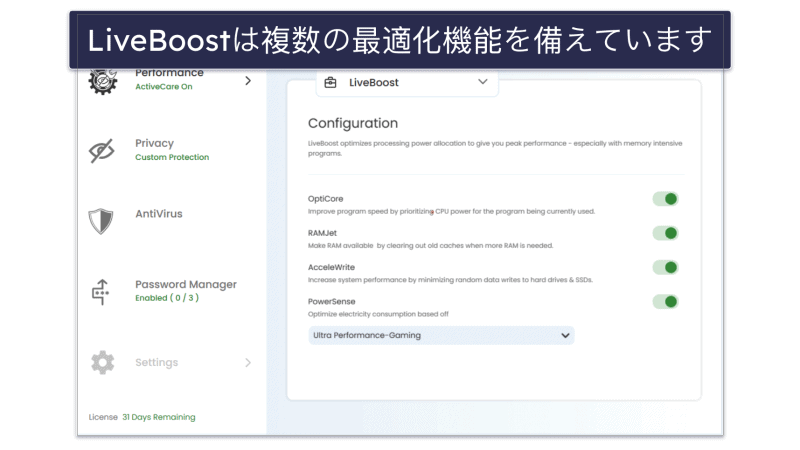800x450 pixels.
Task: Click the AcceleWrite label
Action: point(331,267)
